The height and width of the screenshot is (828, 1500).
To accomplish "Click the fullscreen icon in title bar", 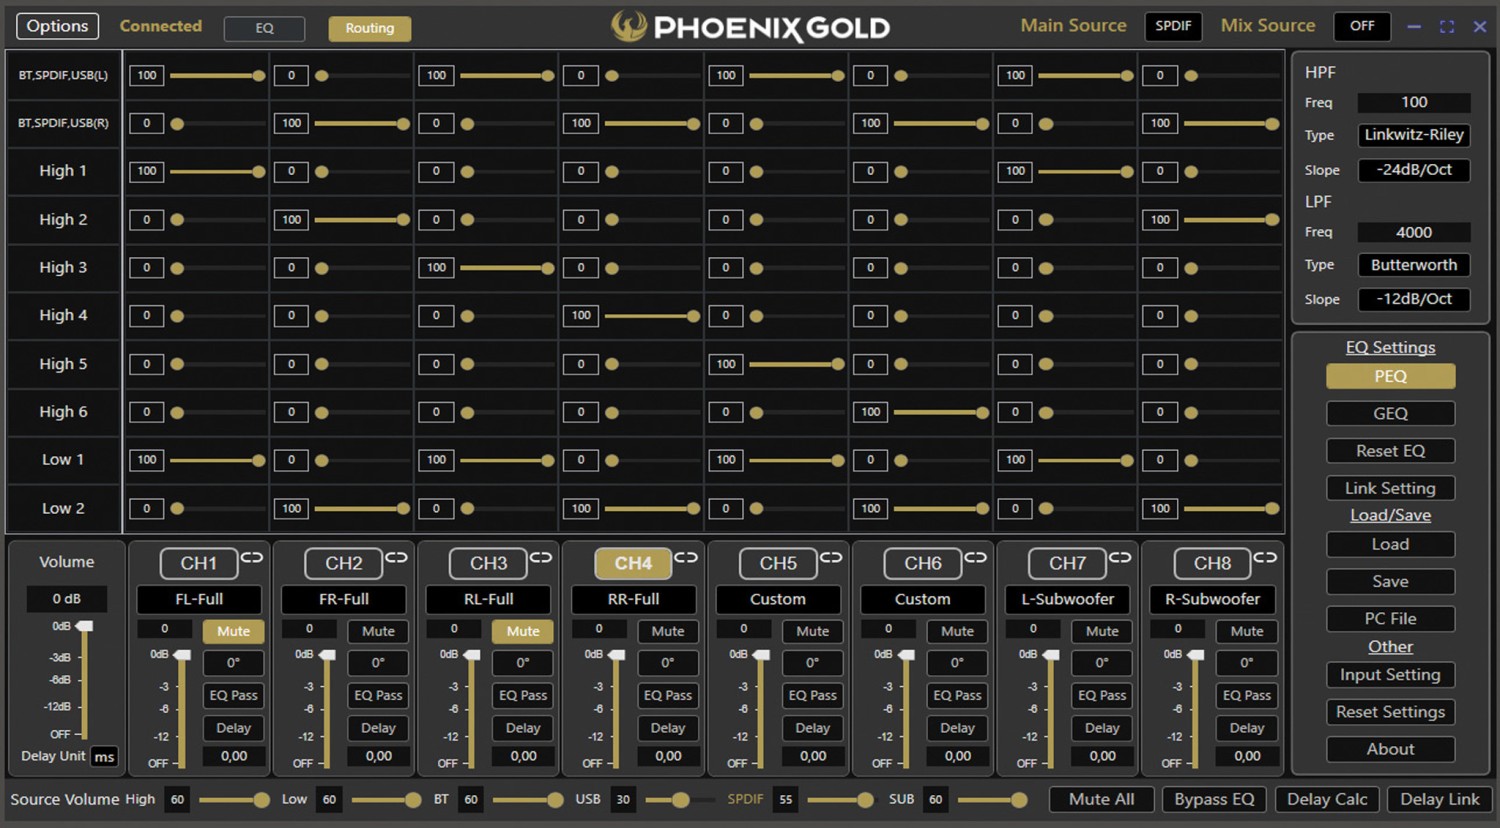I will (1447, 27).
